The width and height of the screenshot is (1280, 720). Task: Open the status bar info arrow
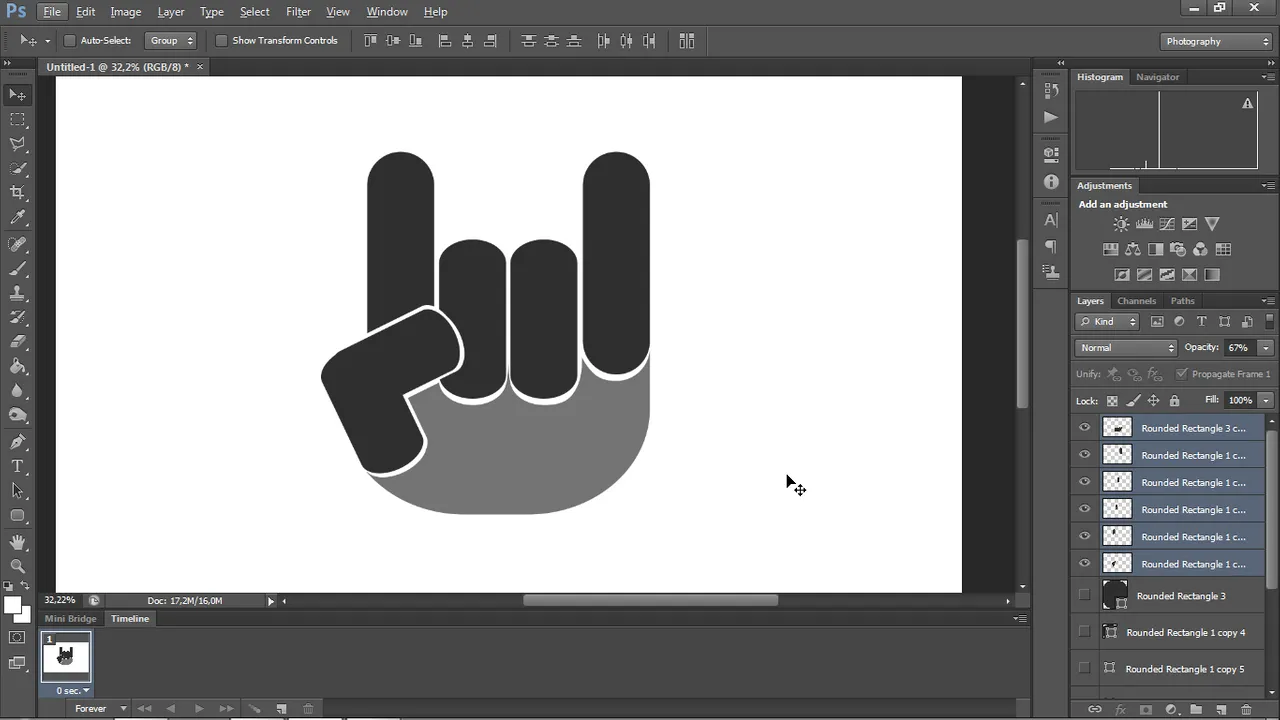tap(270, 601)
